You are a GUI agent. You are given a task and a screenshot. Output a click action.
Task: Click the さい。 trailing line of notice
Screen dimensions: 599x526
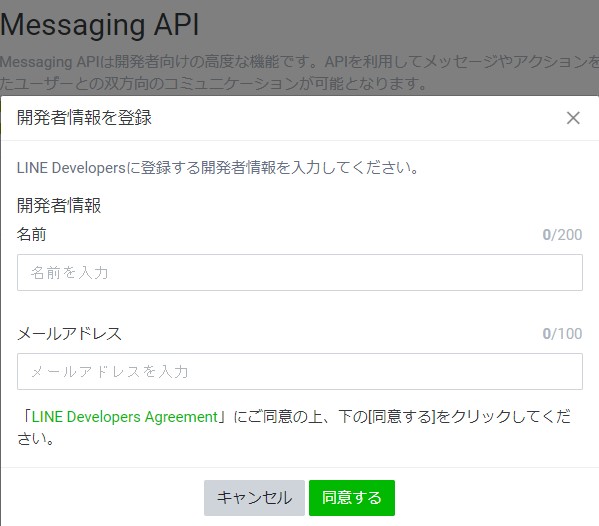[x=36, y=439]
